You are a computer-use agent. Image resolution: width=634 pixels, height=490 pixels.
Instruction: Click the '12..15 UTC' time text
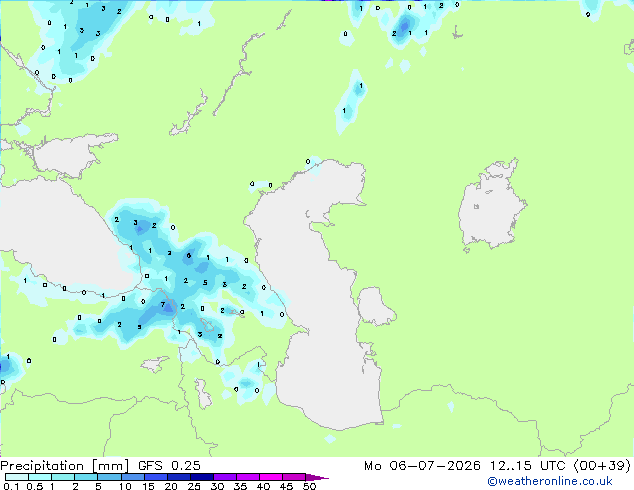[x=527, y=466]
